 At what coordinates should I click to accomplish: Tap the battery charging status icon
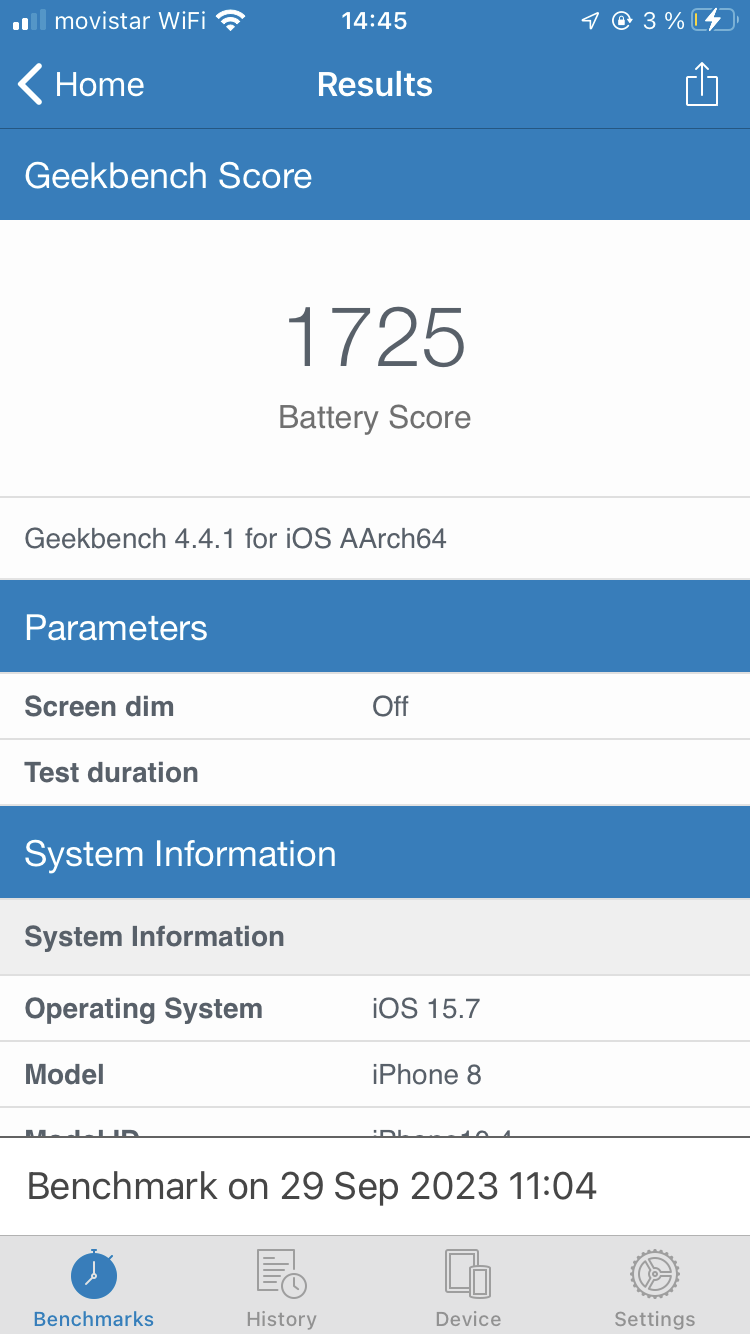713,21
